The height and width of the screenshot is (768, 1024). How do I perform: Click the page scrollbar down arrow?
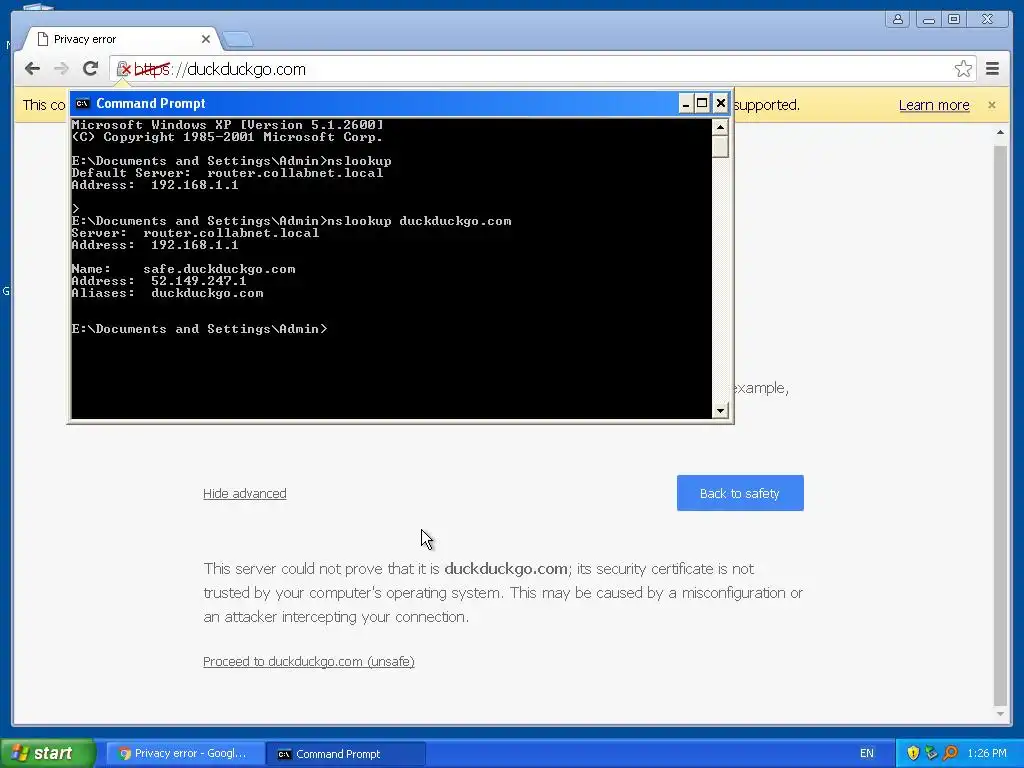point(1000,714)
